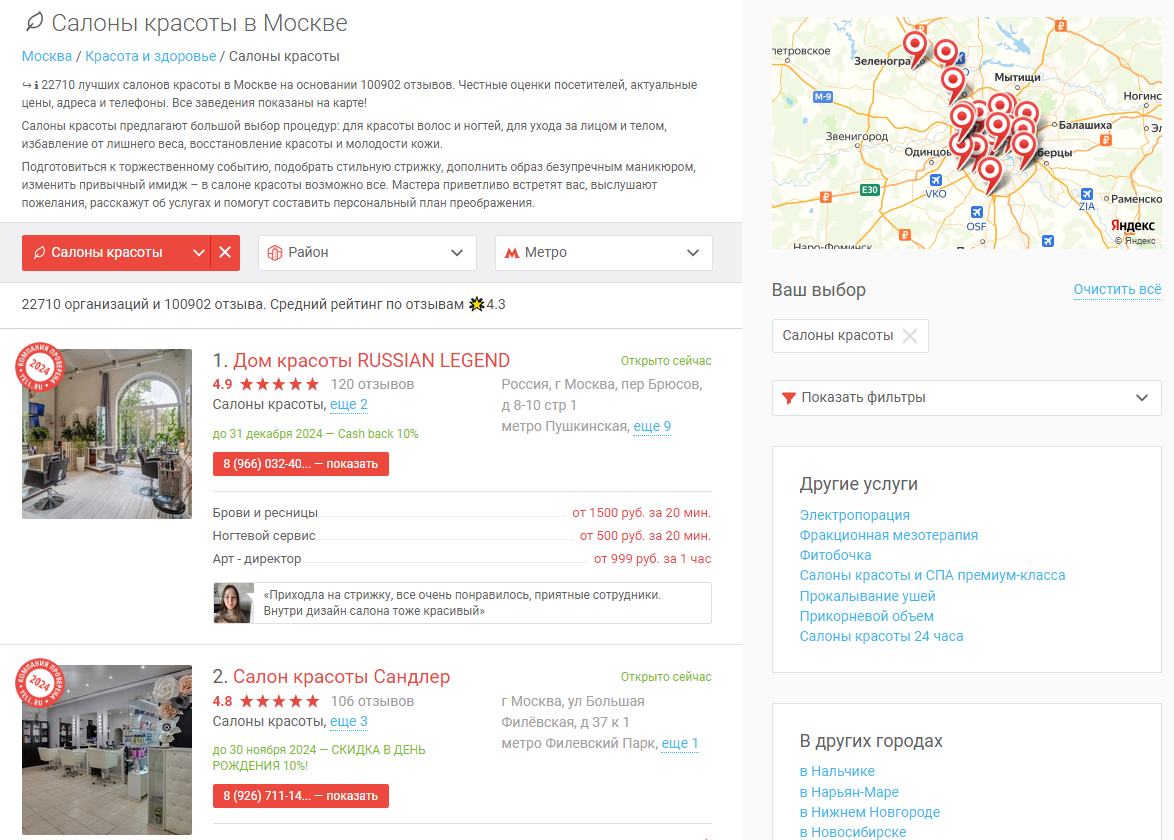Click the map pin near Зеленоград
The image size is (1174, 840).
914,45
